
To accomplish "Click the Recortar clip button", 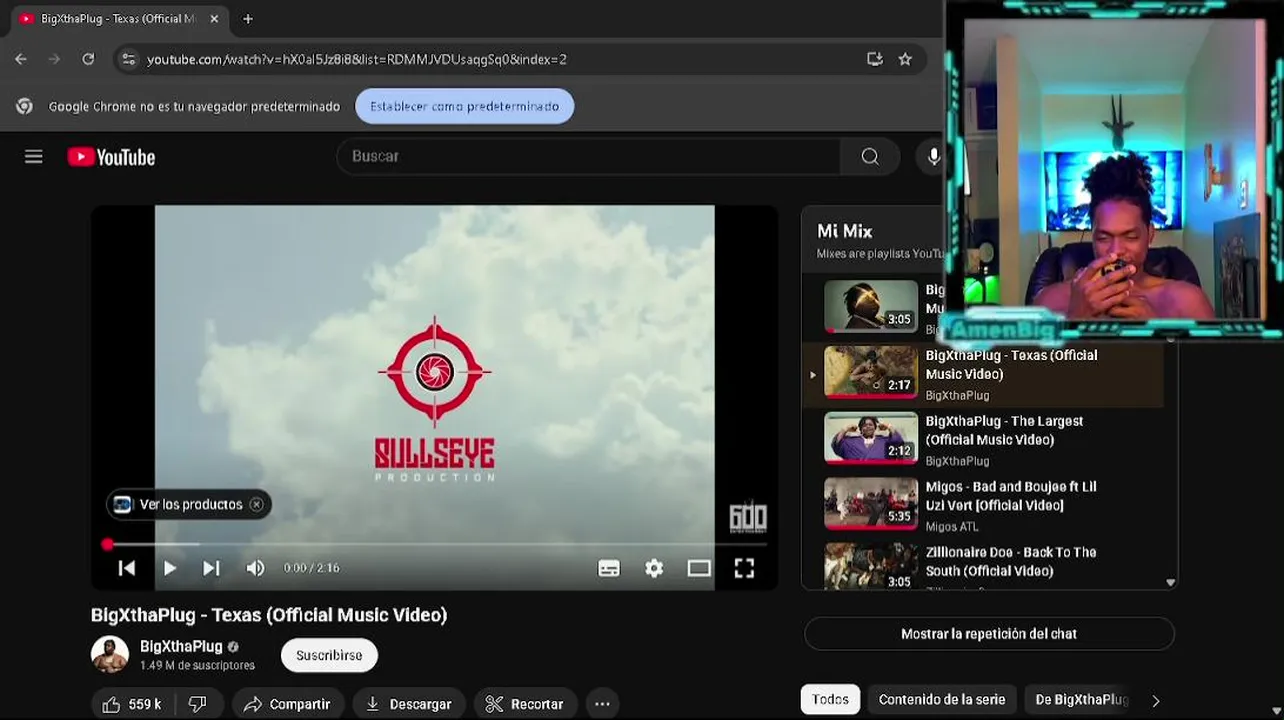I will click(525, 704).
